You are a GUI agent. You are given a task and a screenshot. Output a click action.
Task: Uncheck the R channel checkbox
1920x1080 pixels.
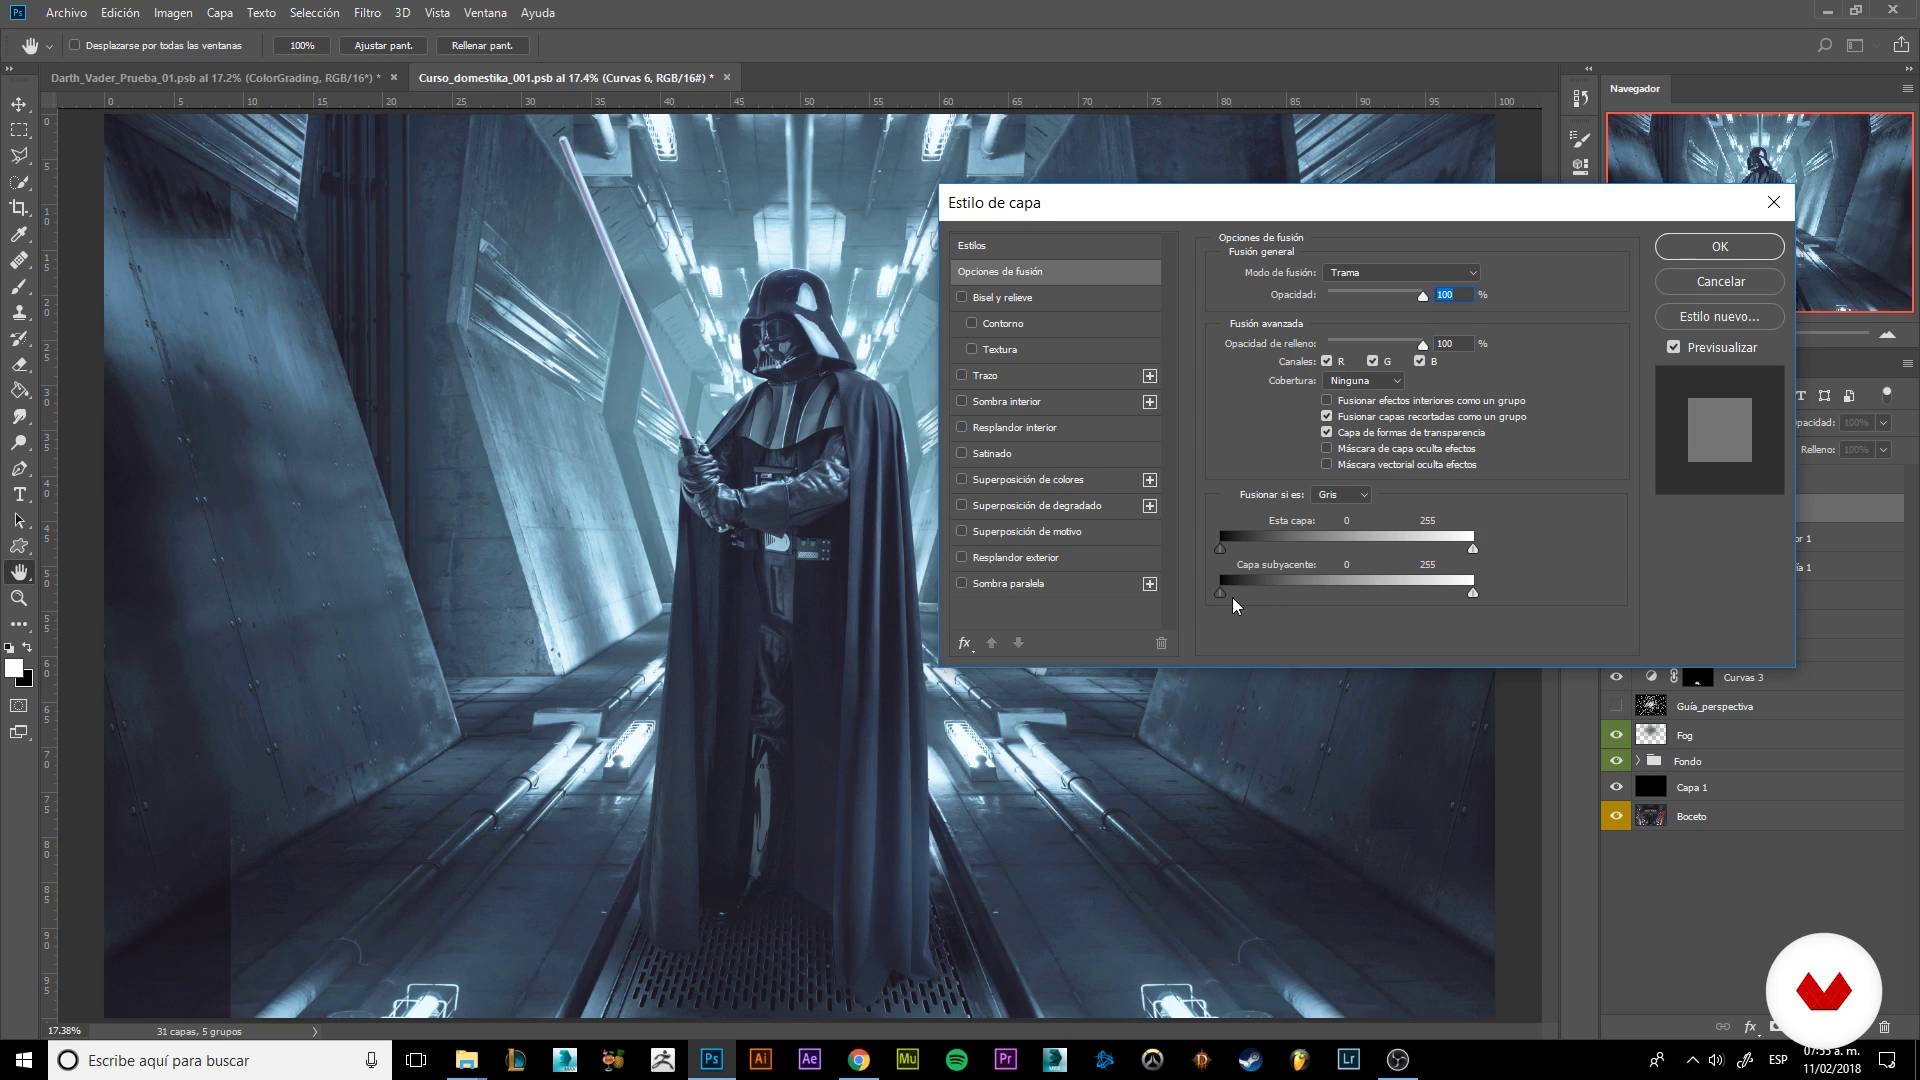tap(1327, 361)
